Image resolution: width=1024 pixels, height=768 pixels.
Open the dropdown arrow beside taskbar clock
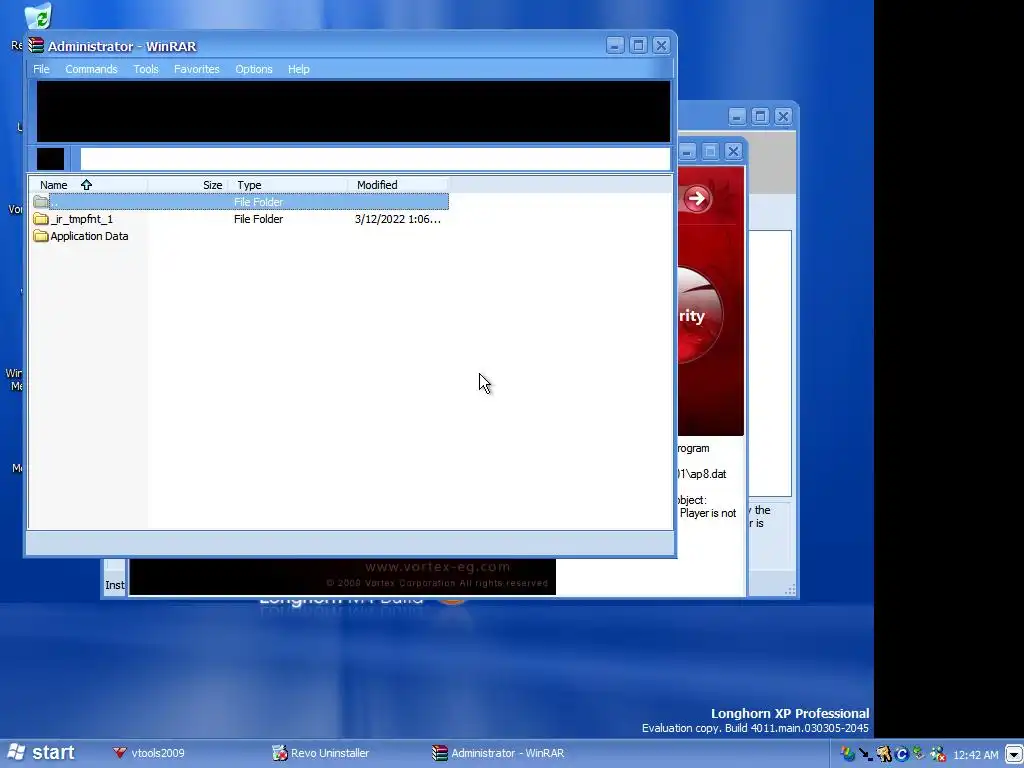1013,755
